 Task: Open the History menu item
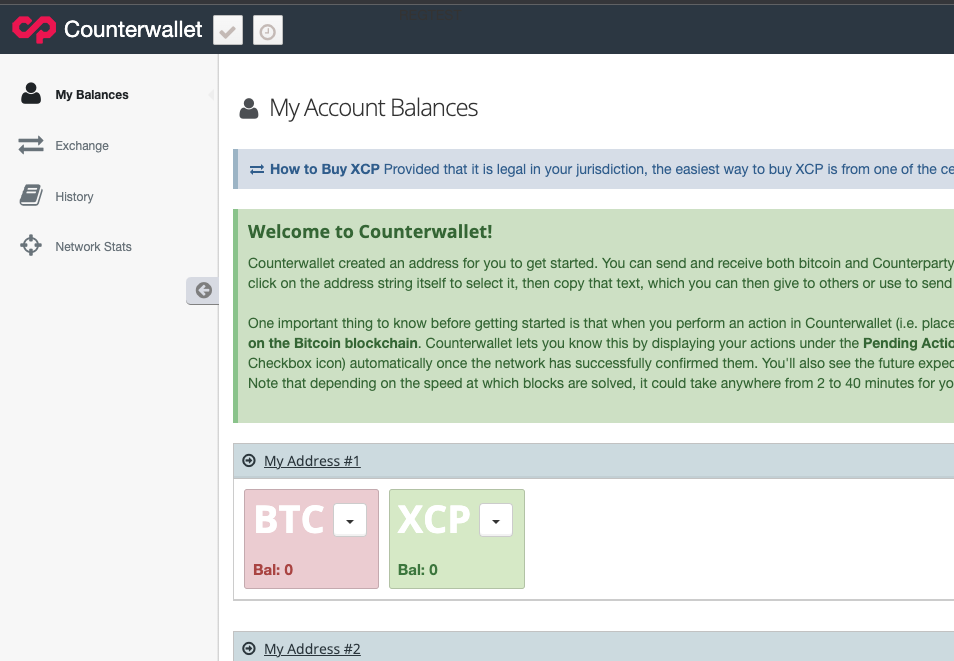74,197
